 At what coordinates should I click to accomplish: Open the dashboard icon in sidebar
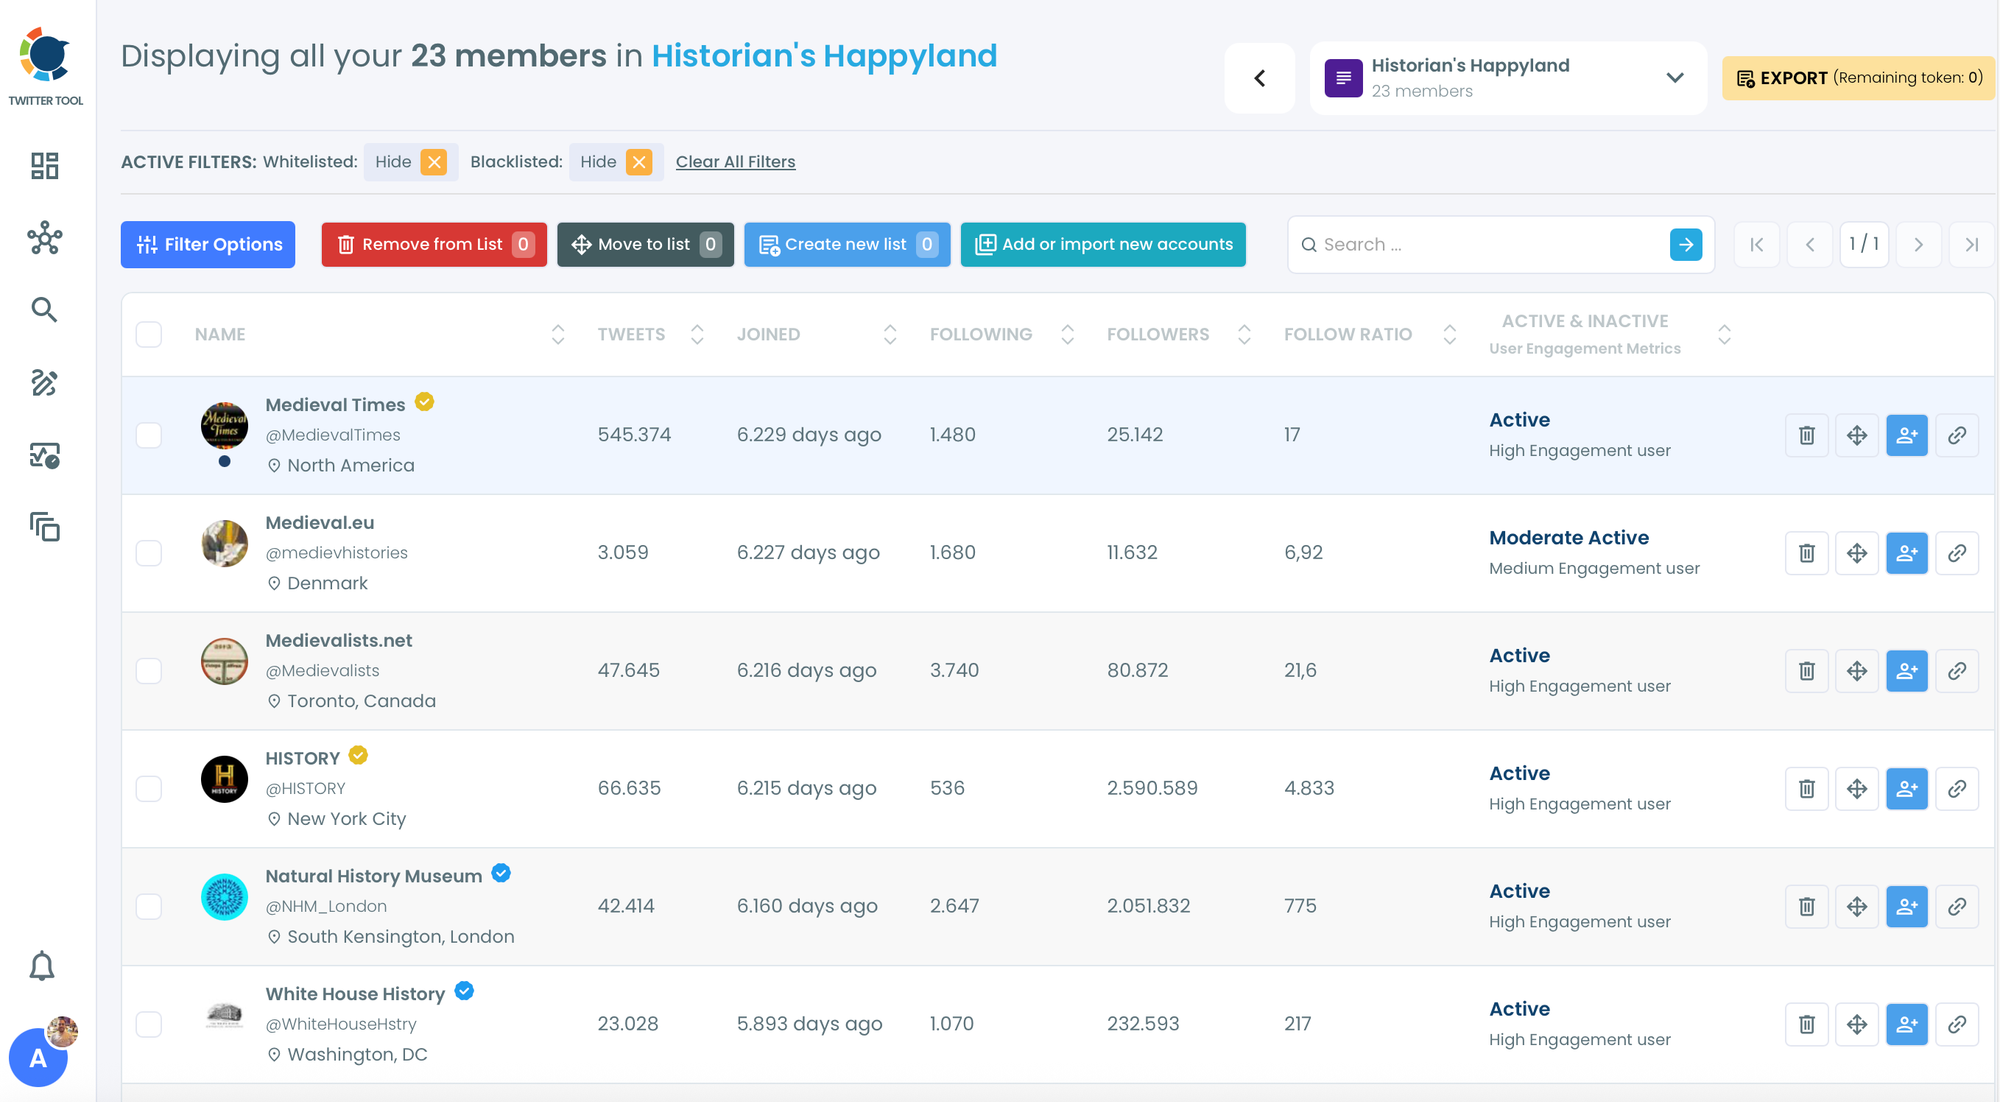click(x=45, y=166)
